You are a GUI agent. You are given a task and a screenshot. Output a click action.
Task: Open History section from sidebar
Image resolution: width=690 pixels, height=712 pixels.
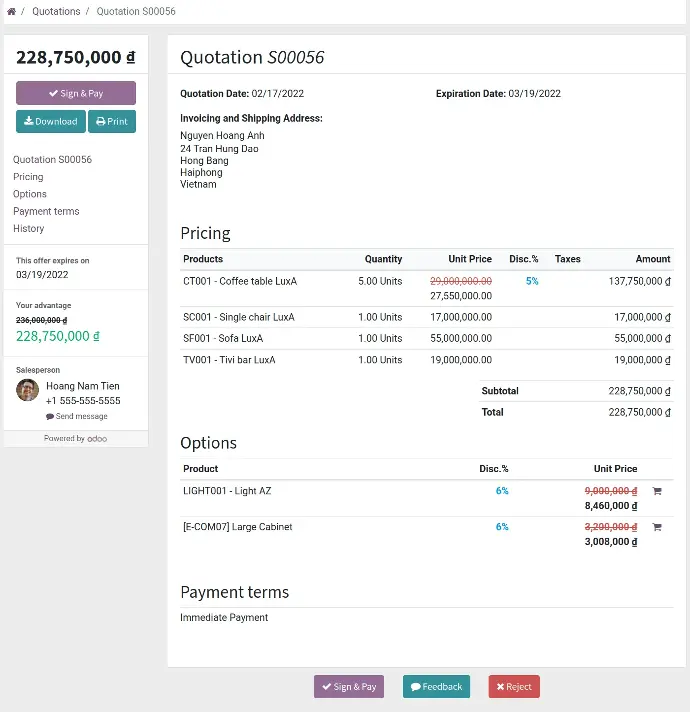(29, 229)
